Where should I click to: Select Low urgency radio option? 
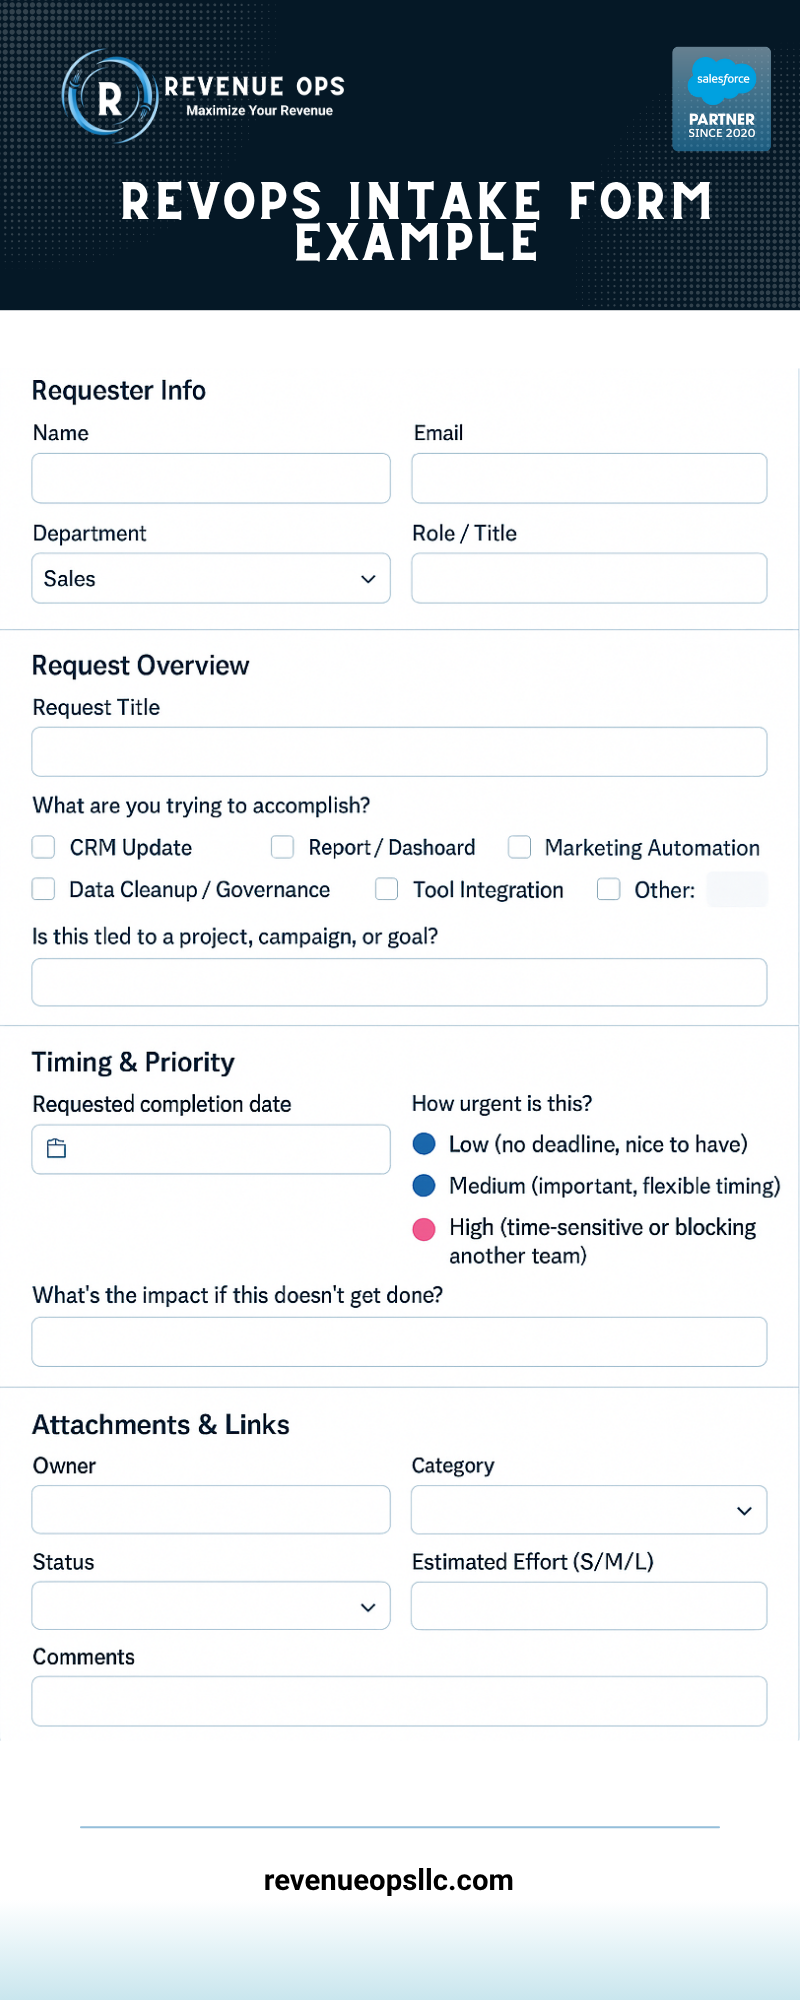coord(424,1144)
